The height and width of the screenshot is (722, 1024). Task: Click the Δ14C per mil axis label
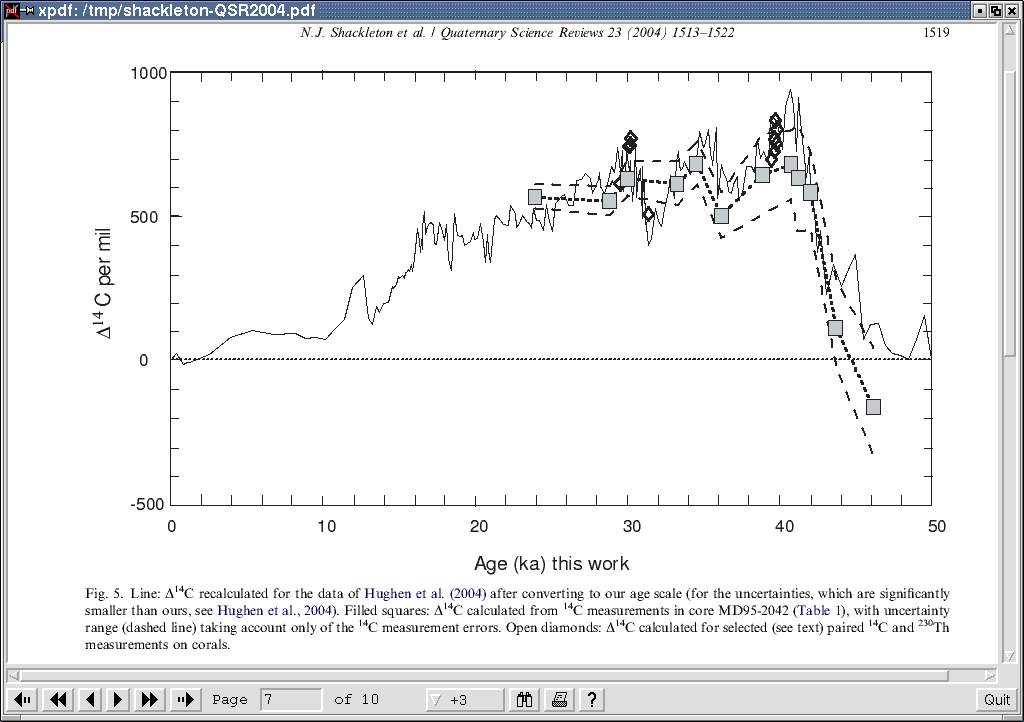[103, 284]
